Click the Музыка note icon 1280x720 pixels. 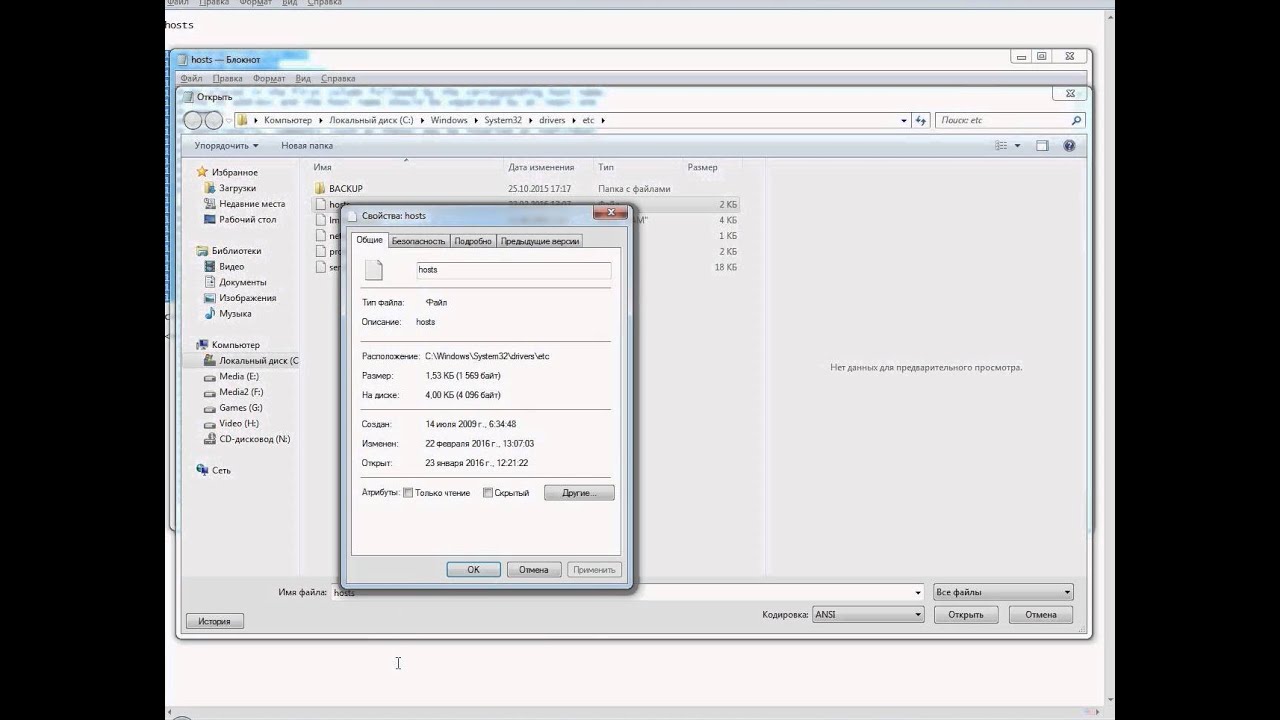[x=210, y=314]
